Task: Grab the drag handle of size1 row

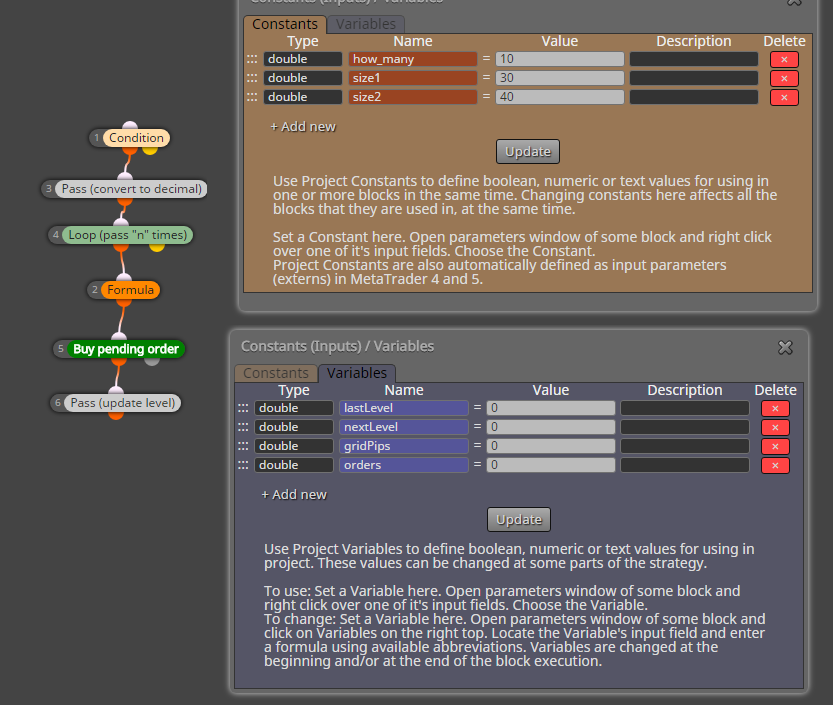Action: 252,78
